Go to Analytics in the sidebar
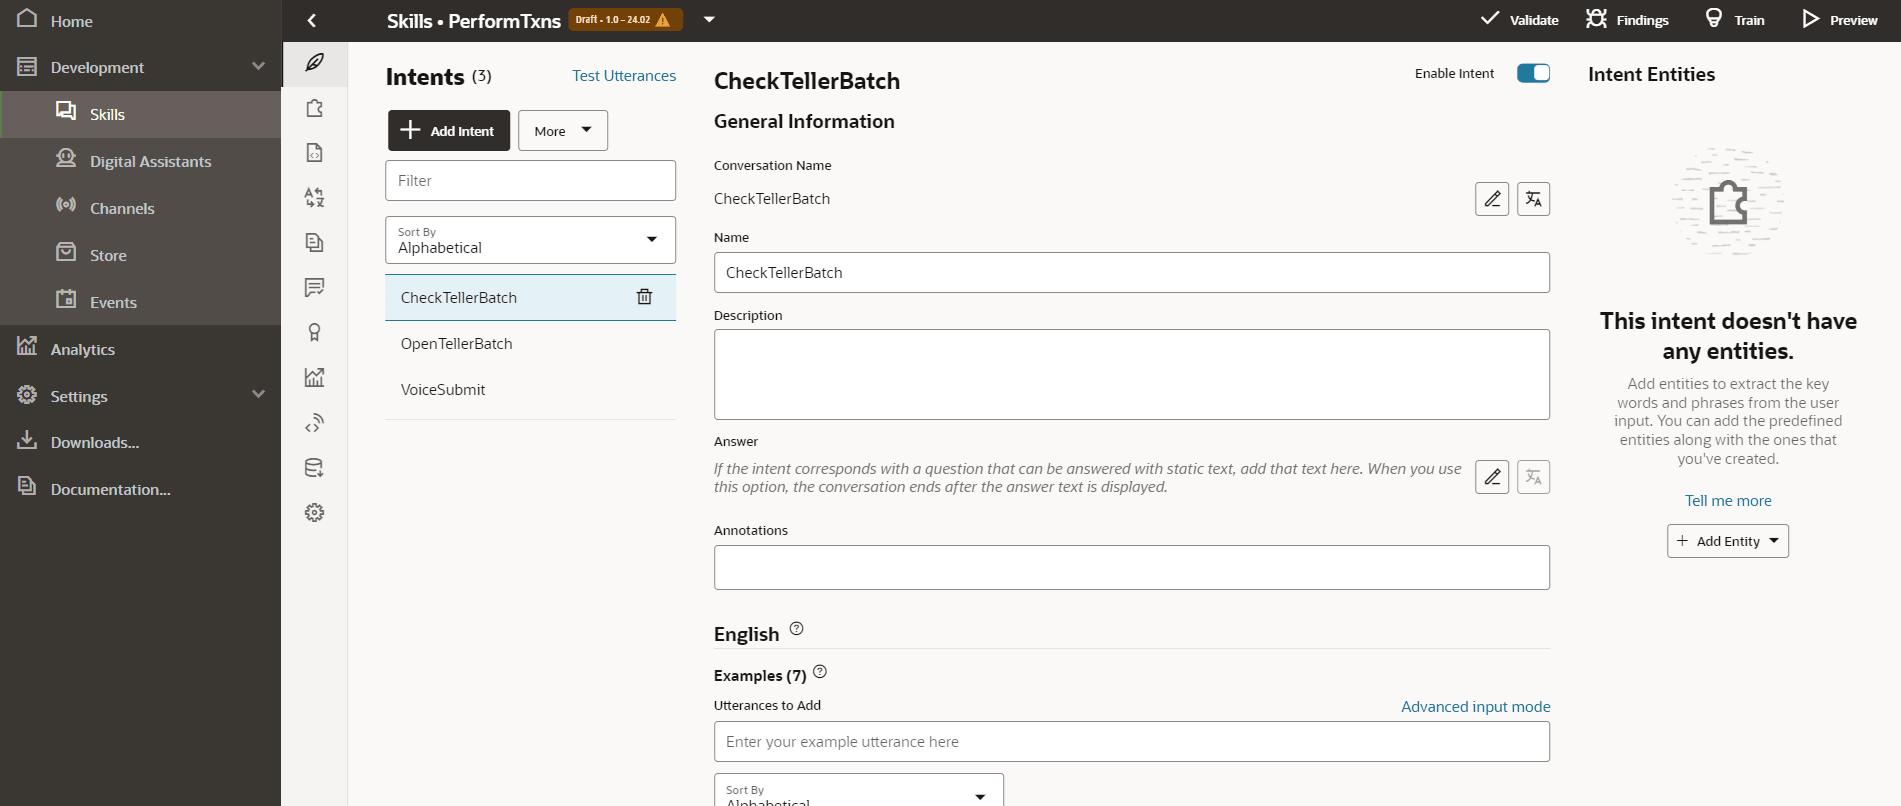This screenshot has width=1901, height=806. coord(82,349)
